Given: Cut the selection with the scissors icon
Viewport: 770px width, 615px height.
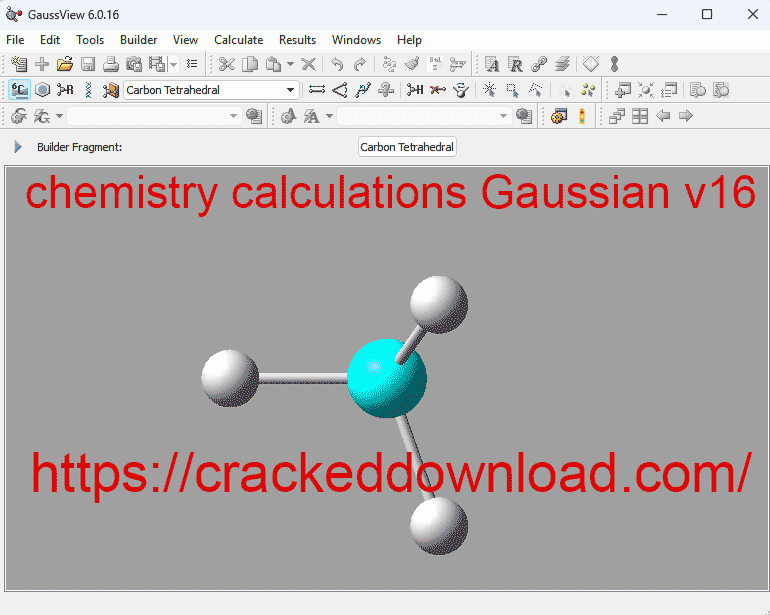Looking at the screenshot, I should [x=226, y=64].
